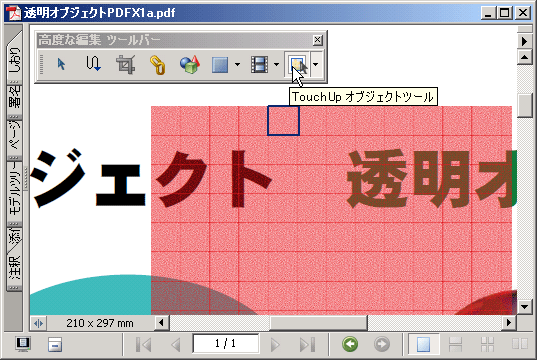Activate the TouchUp Object tool
Viewport: 537px width, 360px height.
297,64
